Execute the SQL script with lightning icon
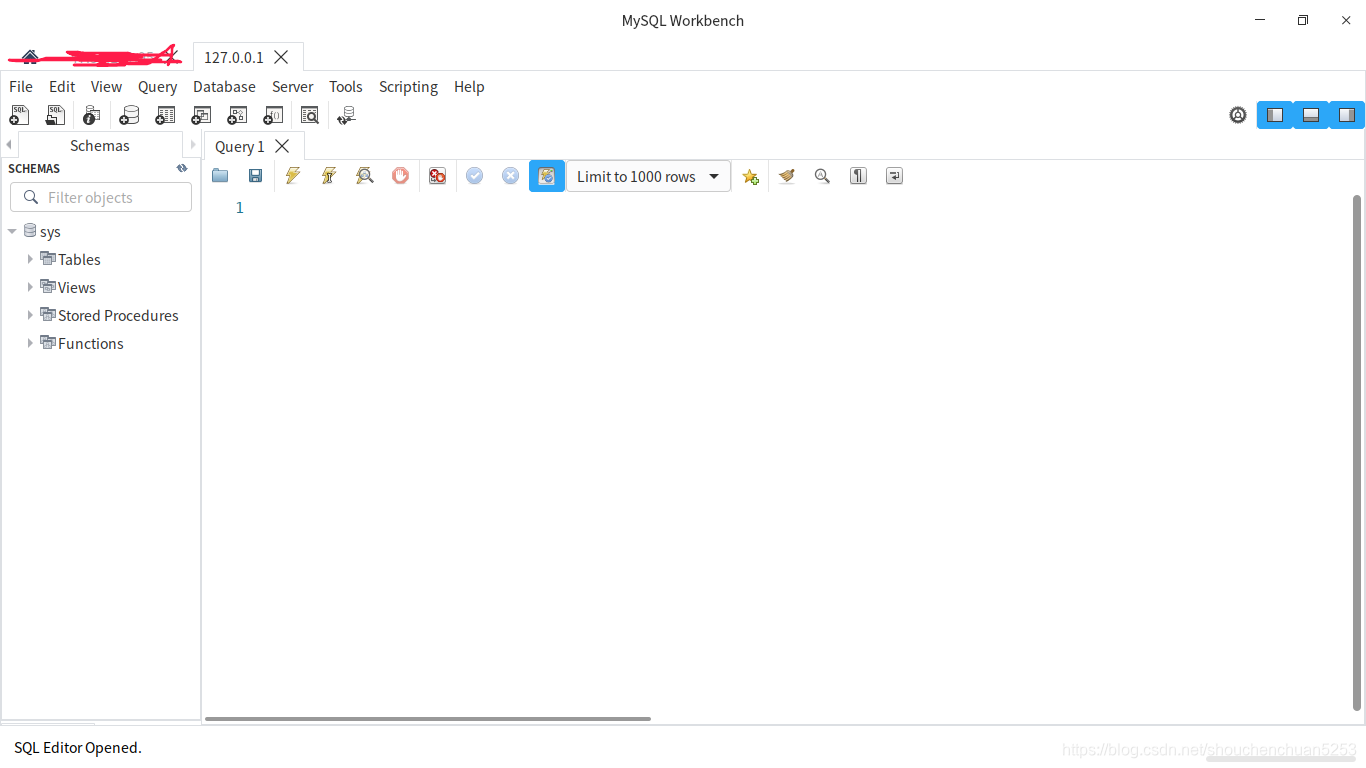Screen dimensions: 1366x768 (292, 176)
